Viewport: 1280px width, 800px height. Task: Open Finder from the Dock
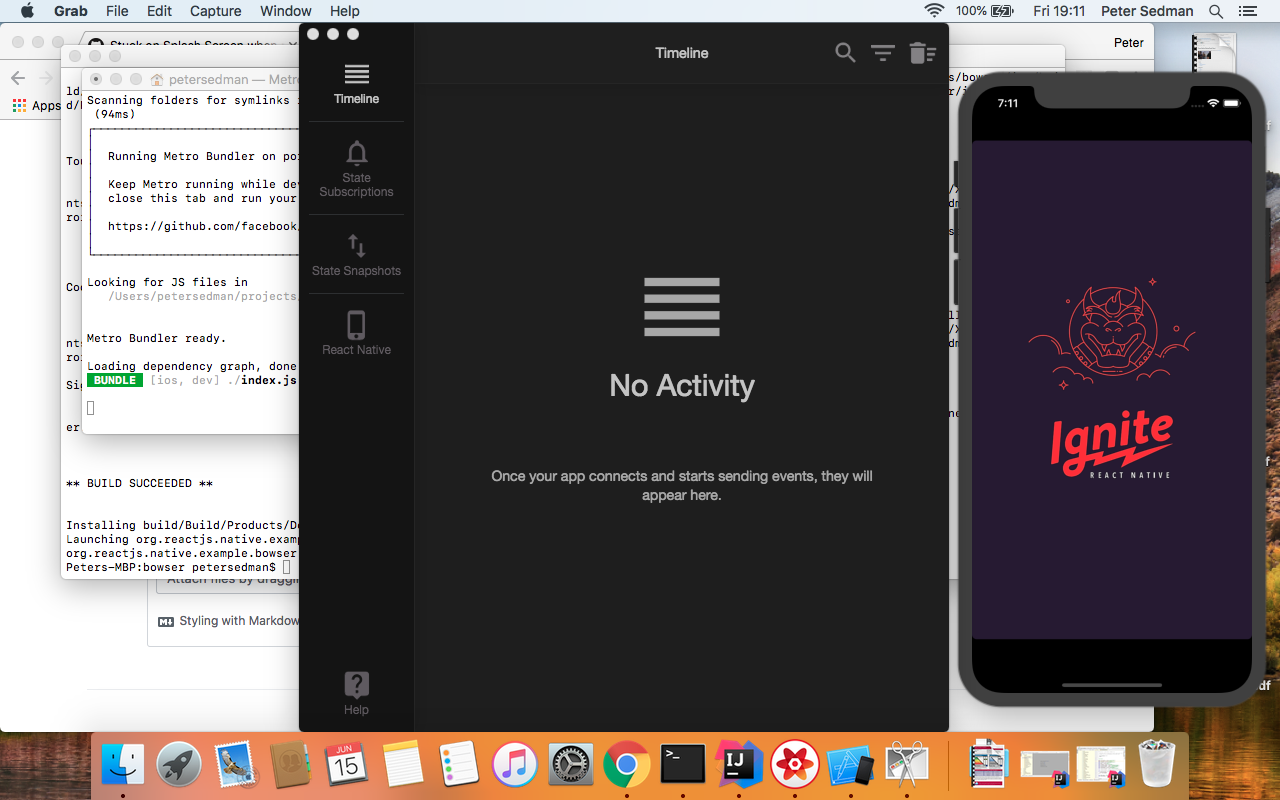122,766
